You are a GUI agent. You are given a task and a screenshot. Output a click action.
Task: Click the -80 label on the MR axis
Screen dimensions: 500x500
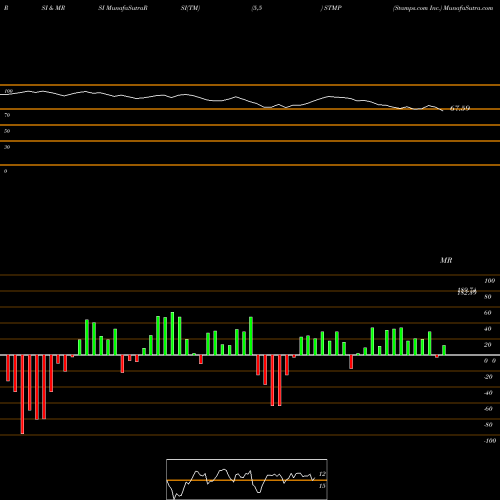pos(488,425)
